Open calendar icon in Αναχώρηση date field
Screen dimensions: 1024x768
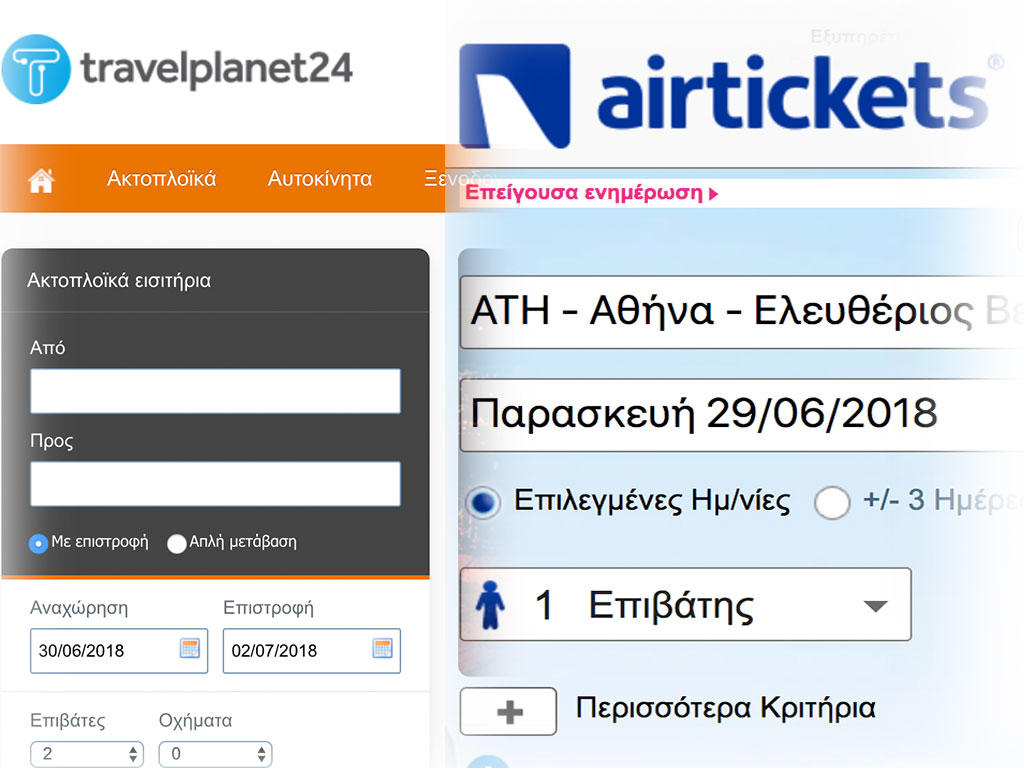(189, 648)
